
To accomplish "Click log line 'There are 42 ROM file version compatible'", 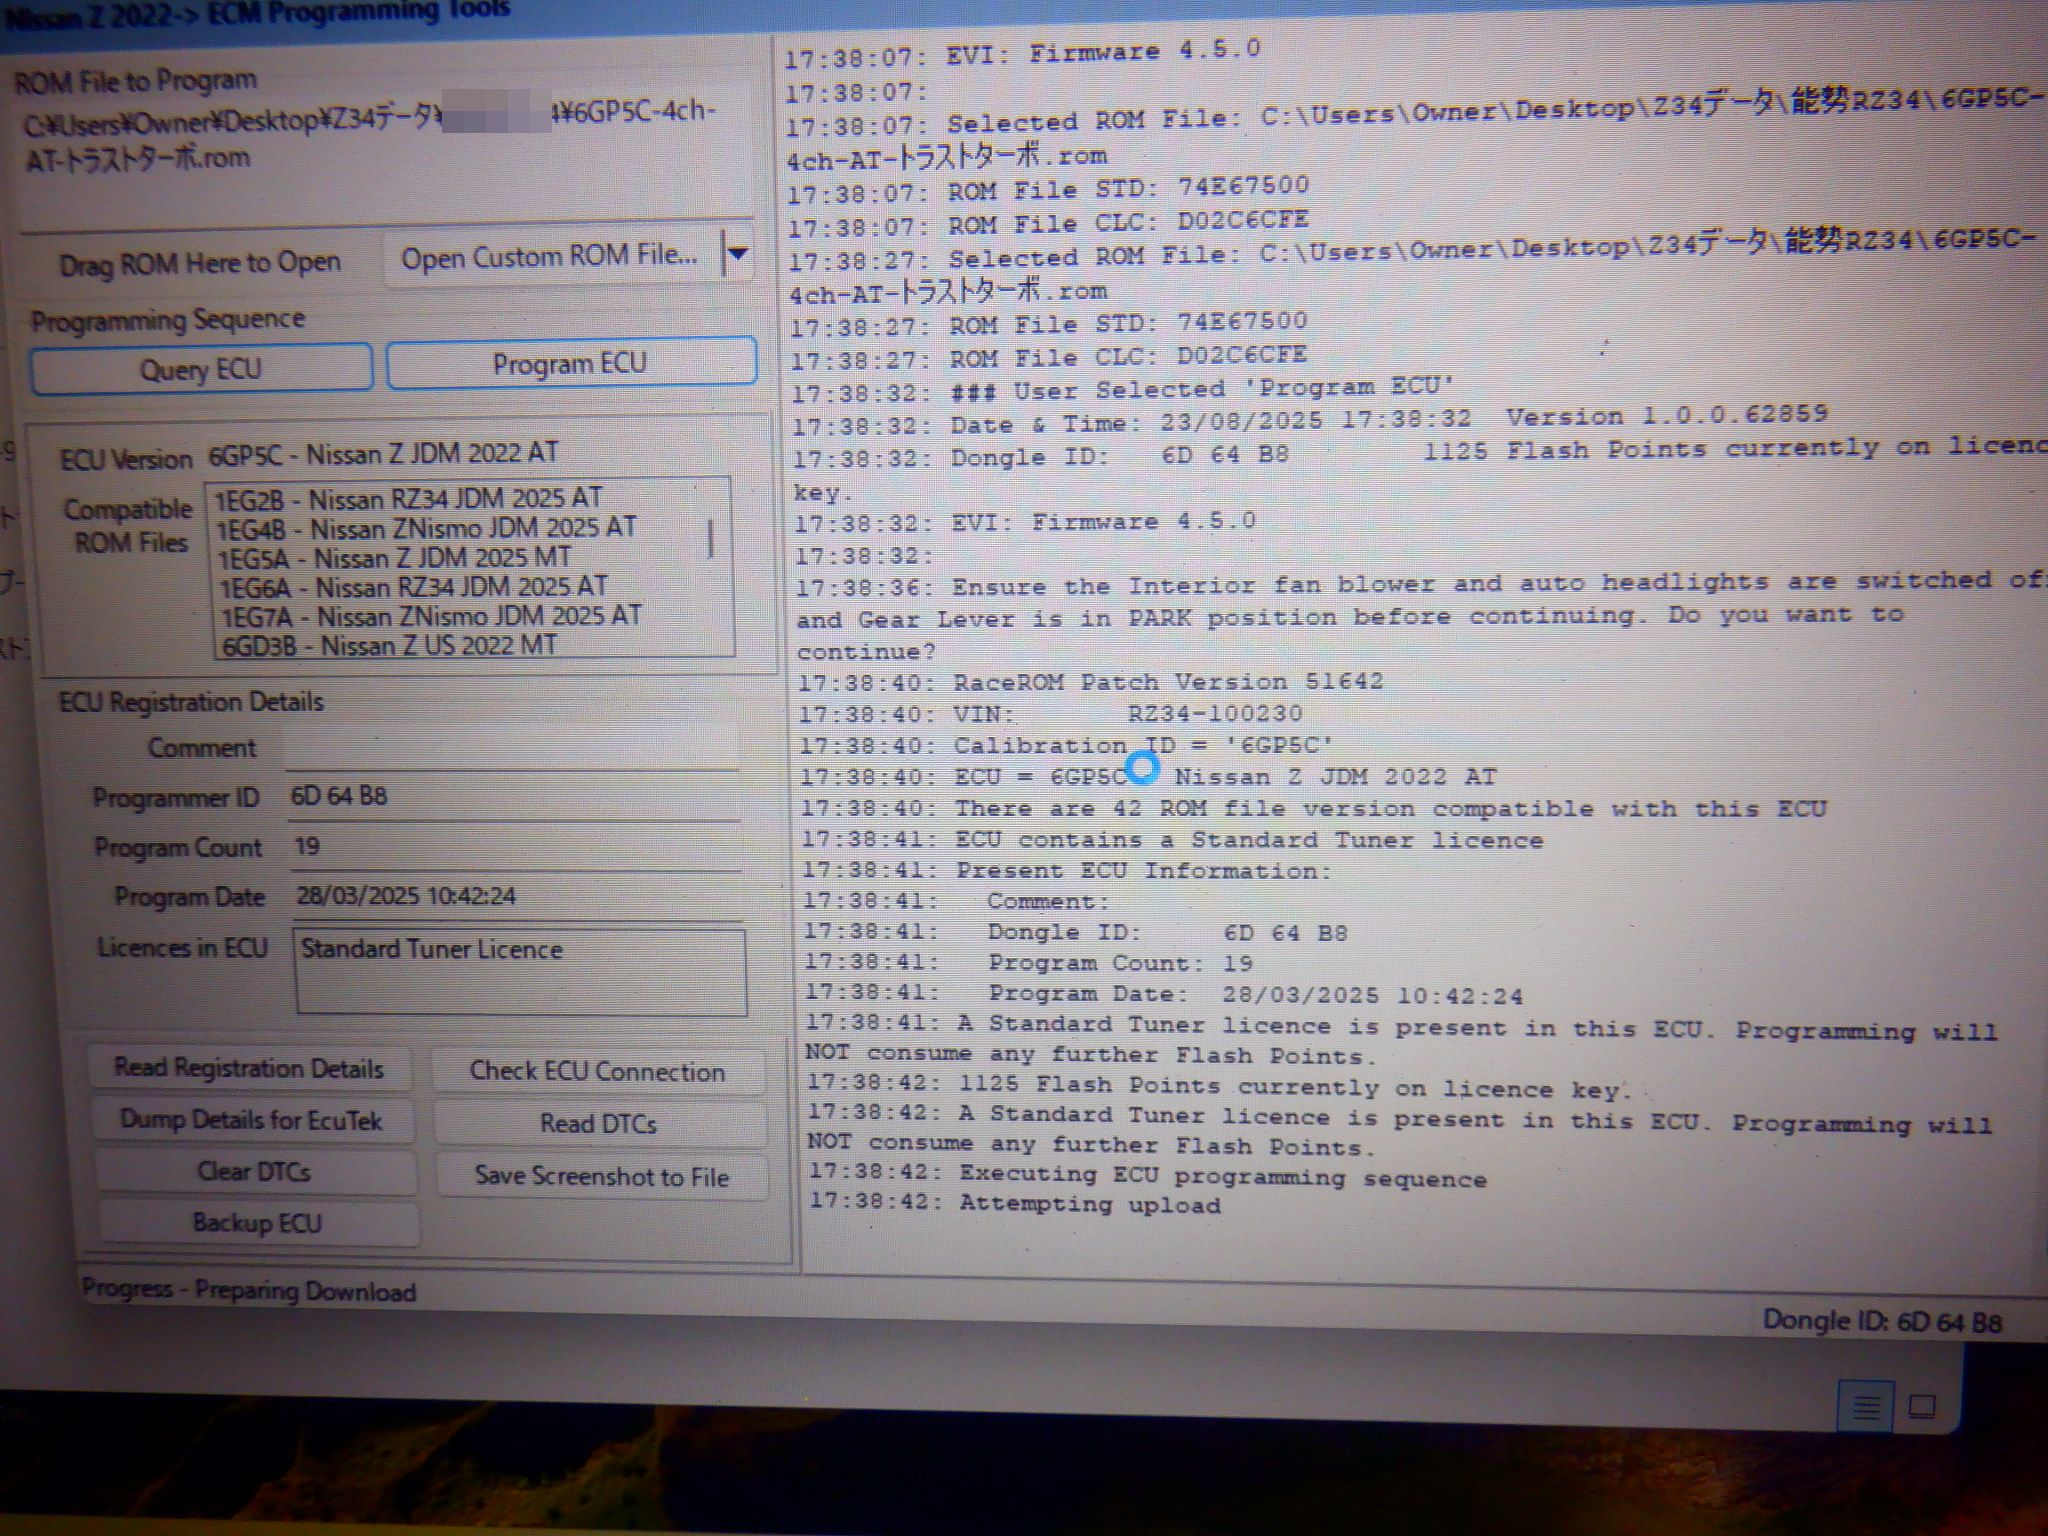I will [1314, 808].
